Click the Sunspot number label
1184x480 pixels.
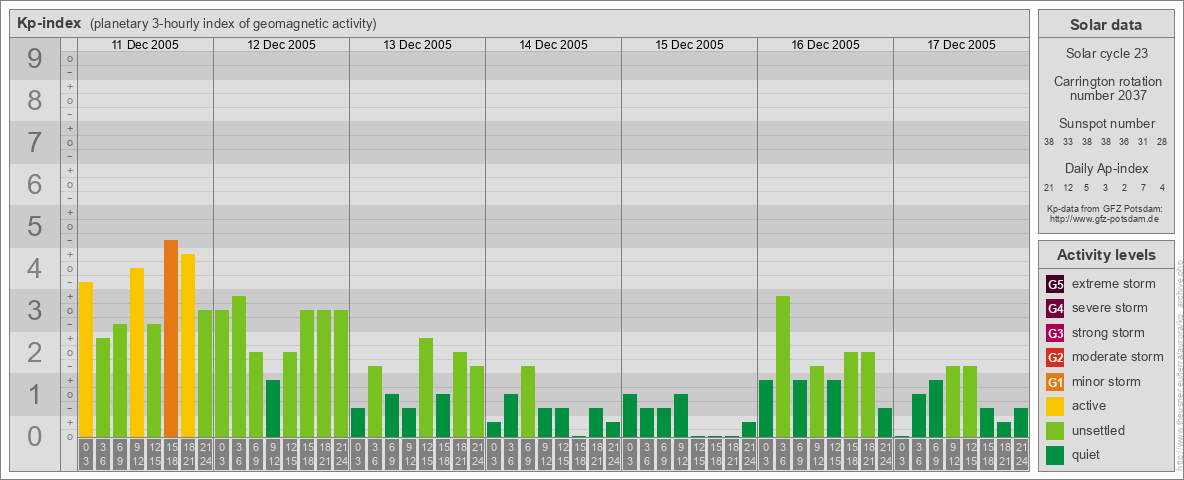pos(1107,124)
